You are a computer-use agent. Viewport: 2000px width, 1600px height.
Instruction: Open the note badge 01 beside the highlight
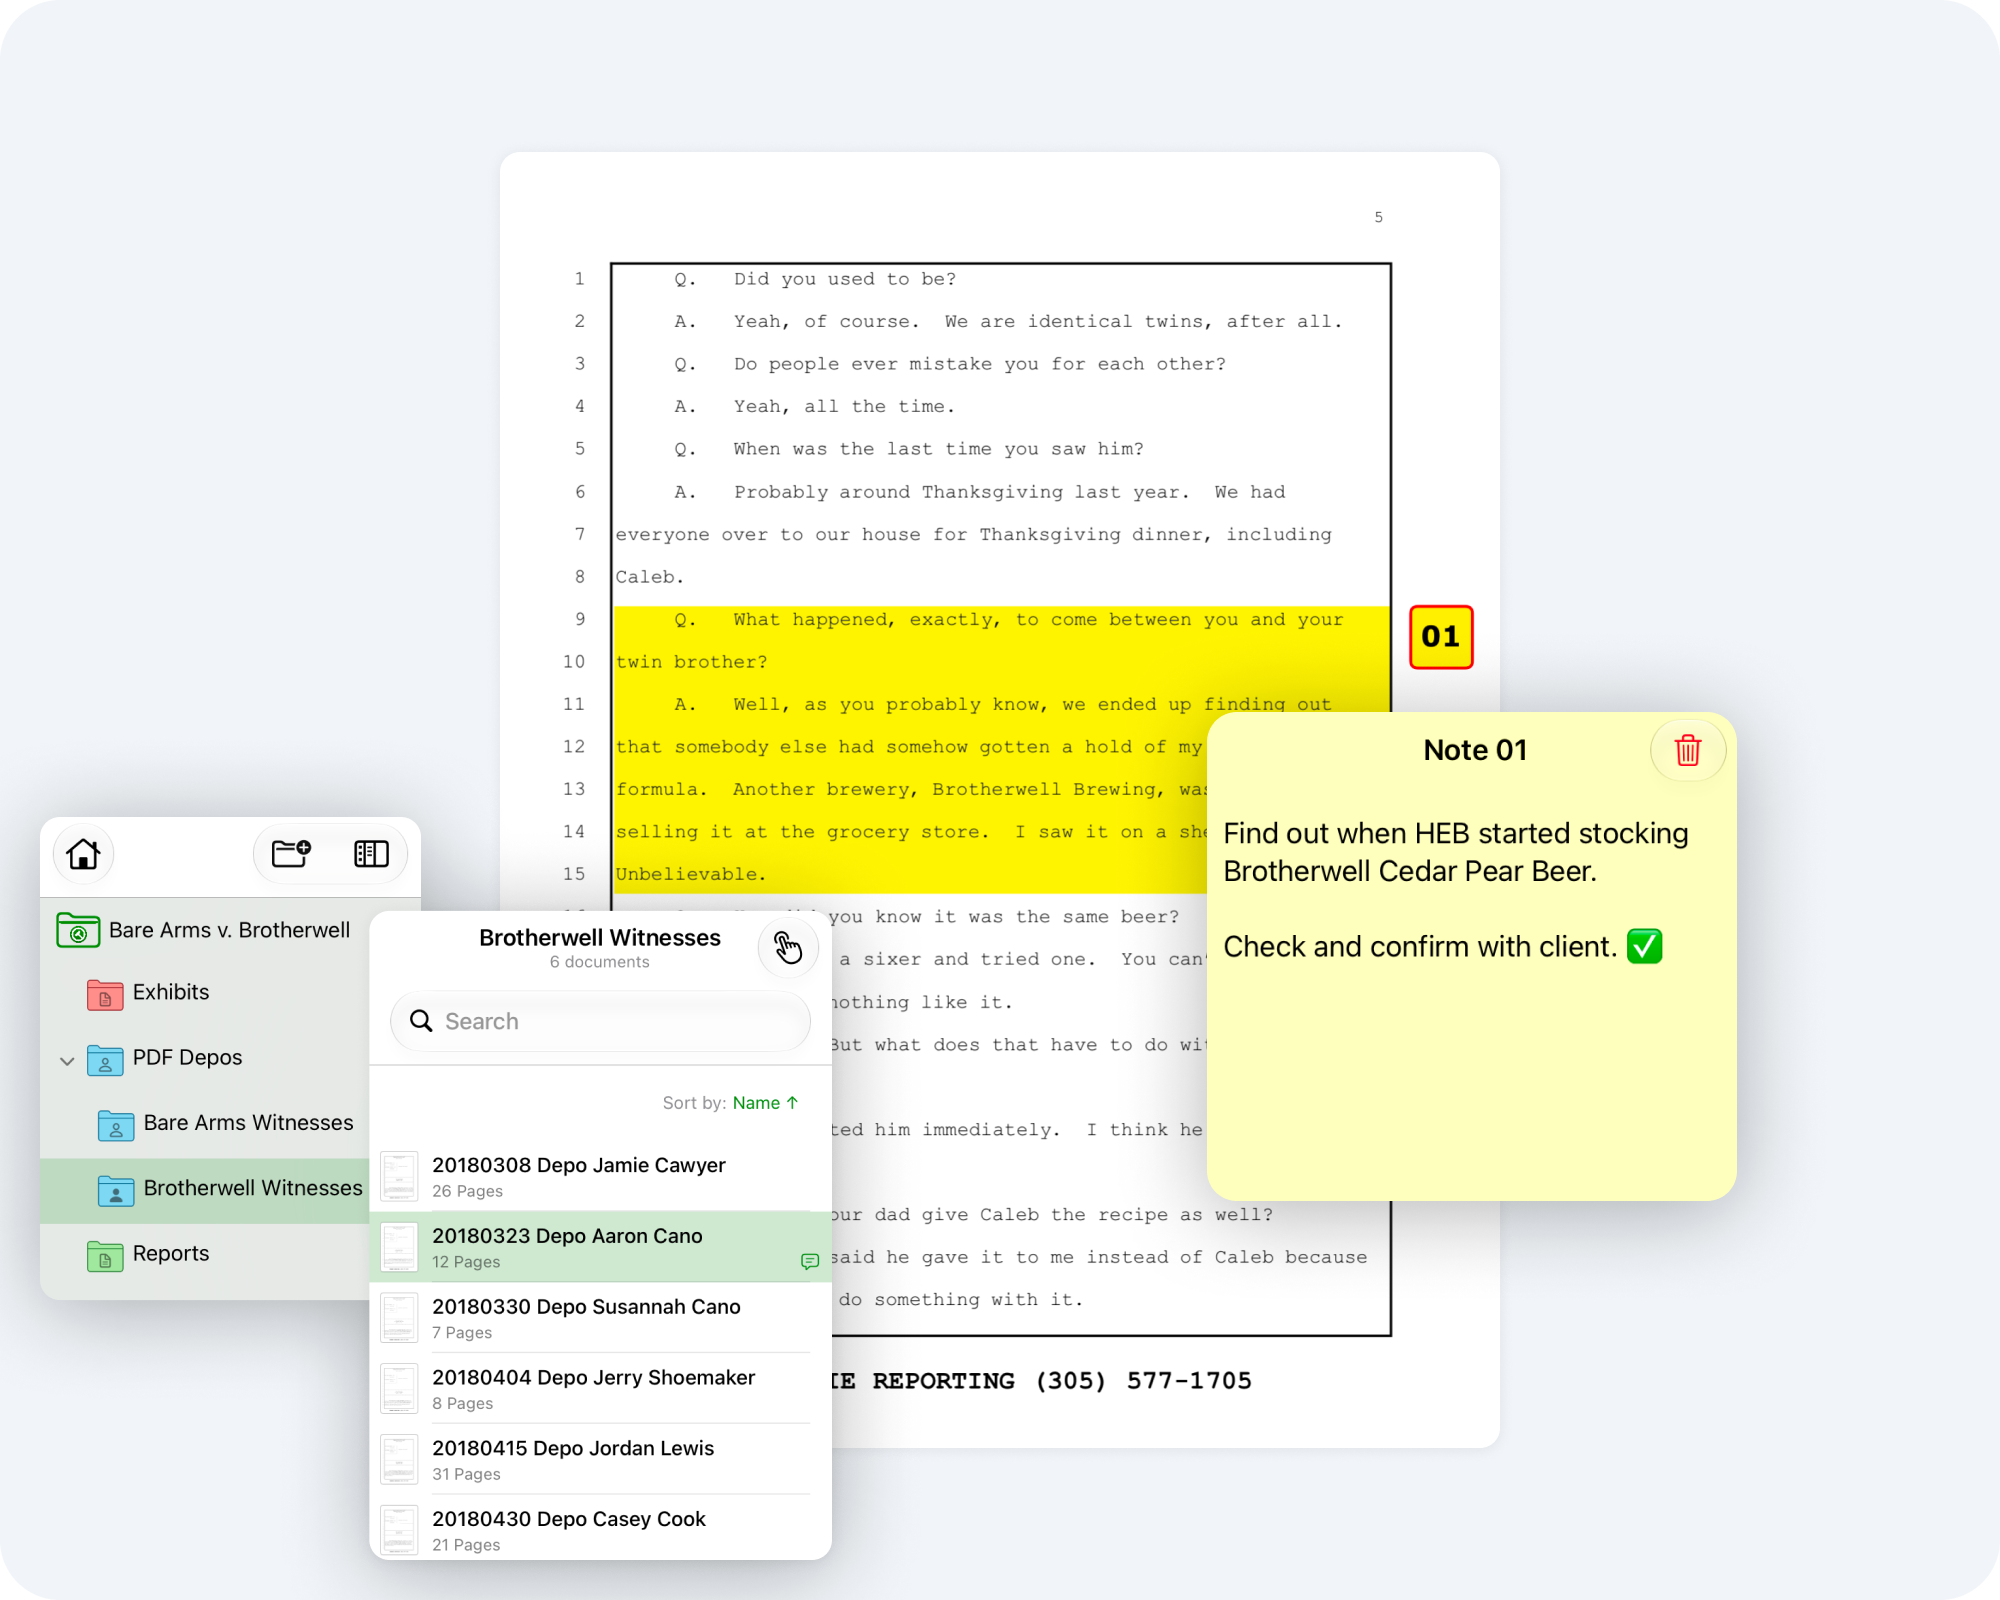(x=1441, y=637)
